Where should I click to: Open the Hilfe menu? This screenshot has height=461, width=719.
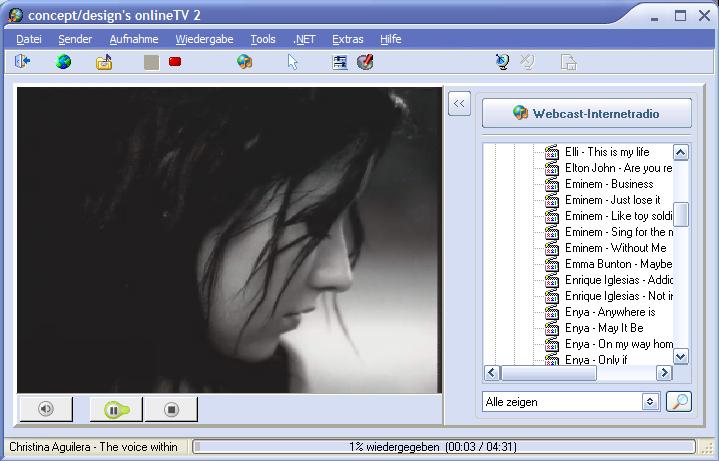tap(391, 39)
